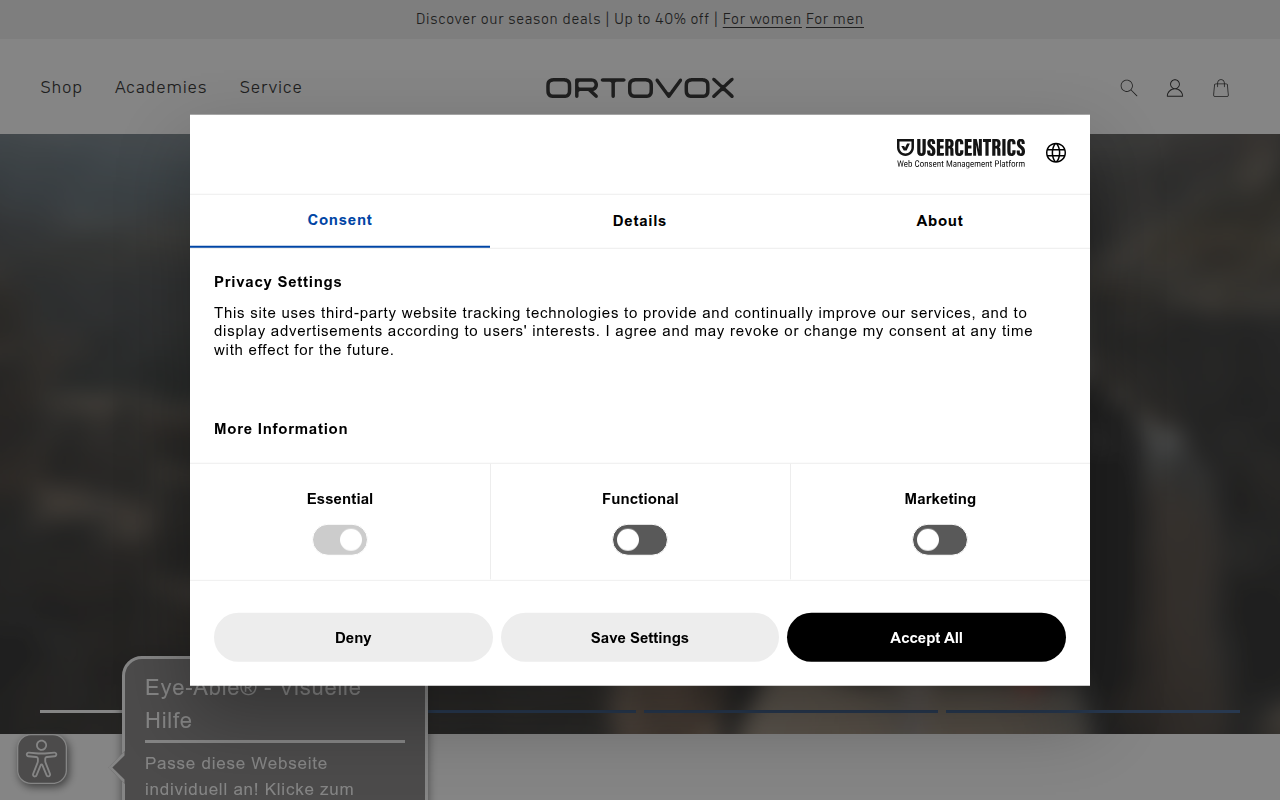Select the rightmost hero slider progress bar

[x=1093, y=711]
